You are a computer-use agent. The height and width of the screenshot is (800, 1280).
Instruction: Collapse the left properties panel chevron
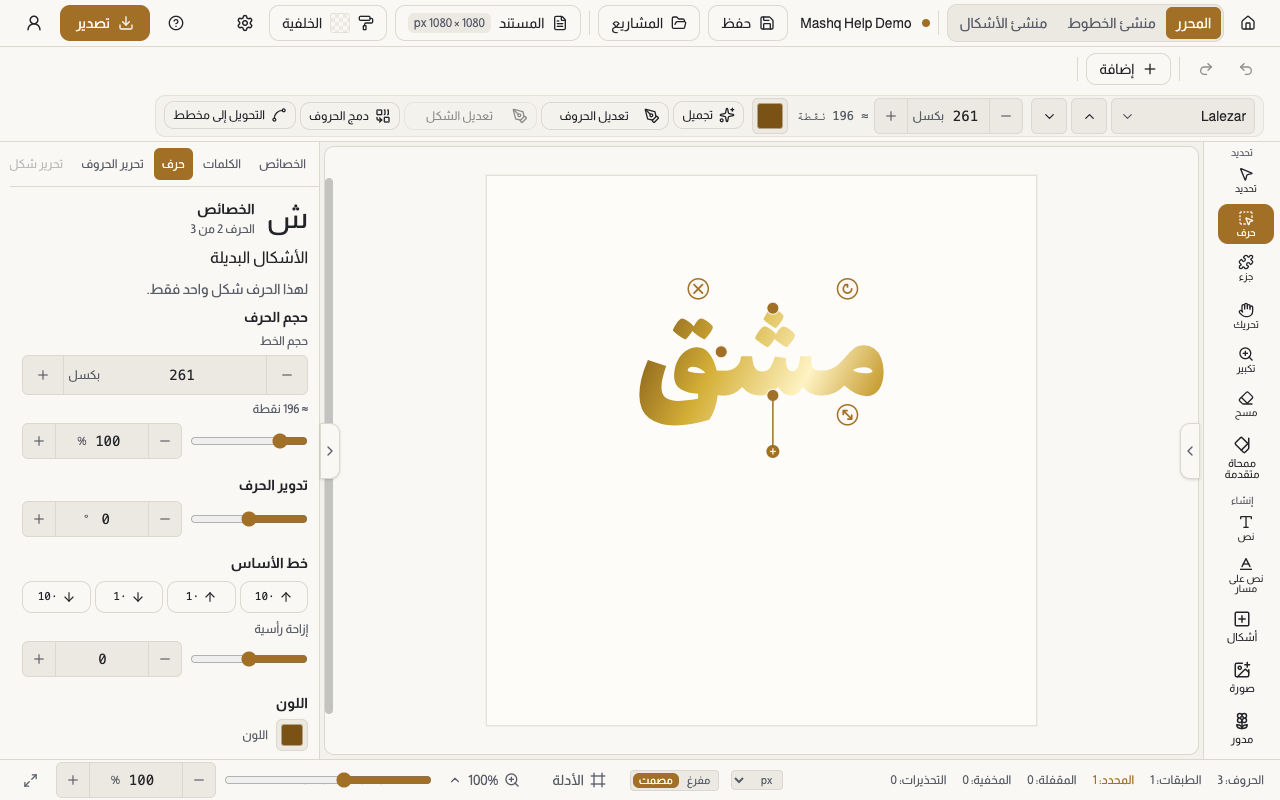point(330,451)
